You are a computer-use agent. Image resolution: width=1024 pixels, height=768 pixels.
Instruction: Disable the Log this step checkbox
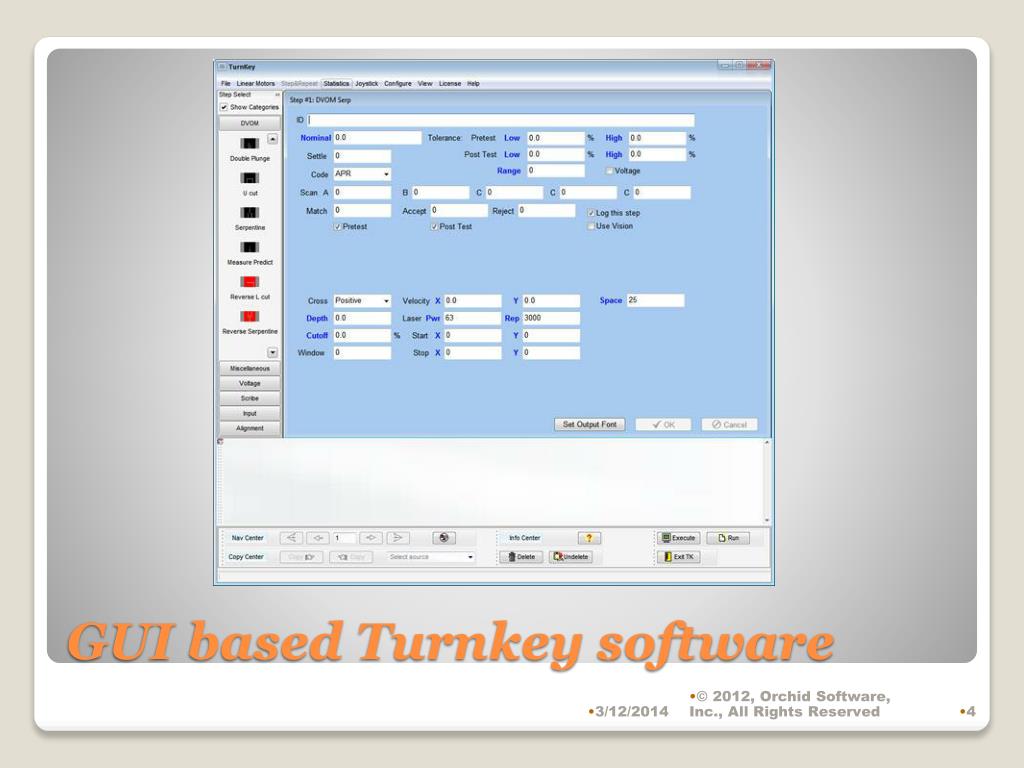(591, 213)
